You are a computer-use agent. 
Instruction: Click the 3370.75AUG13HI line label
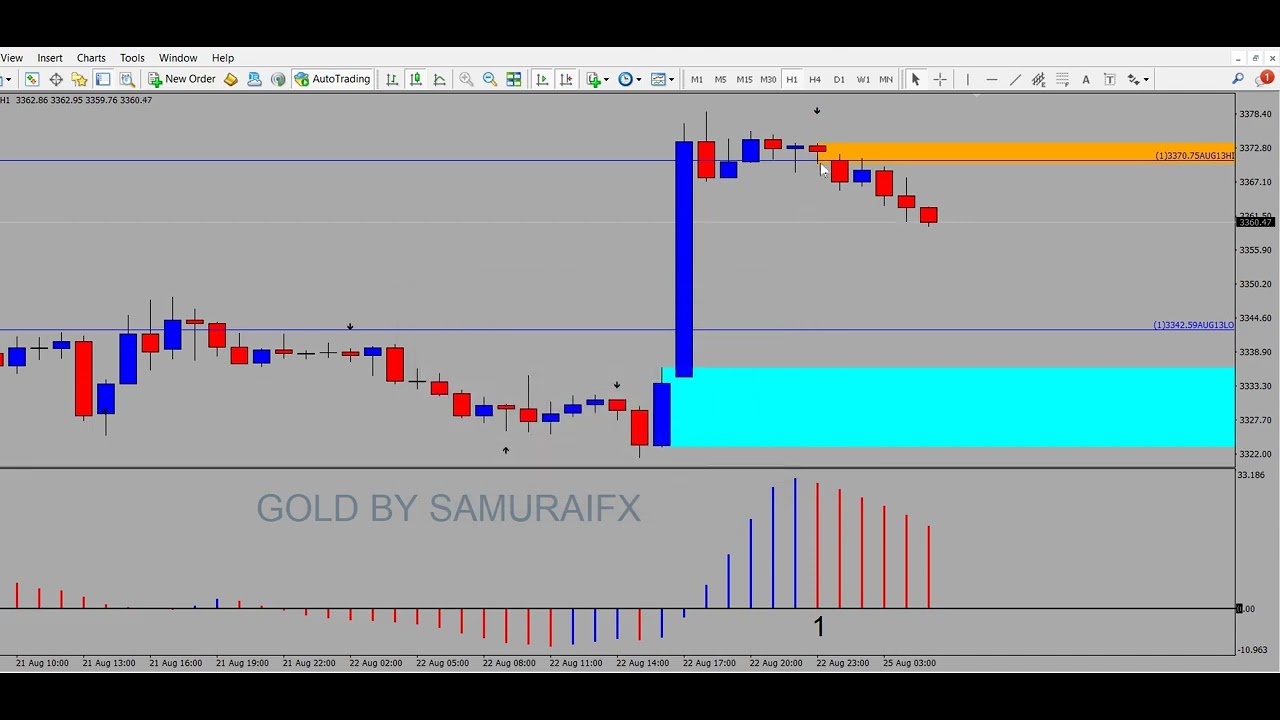pos(1194,156)
